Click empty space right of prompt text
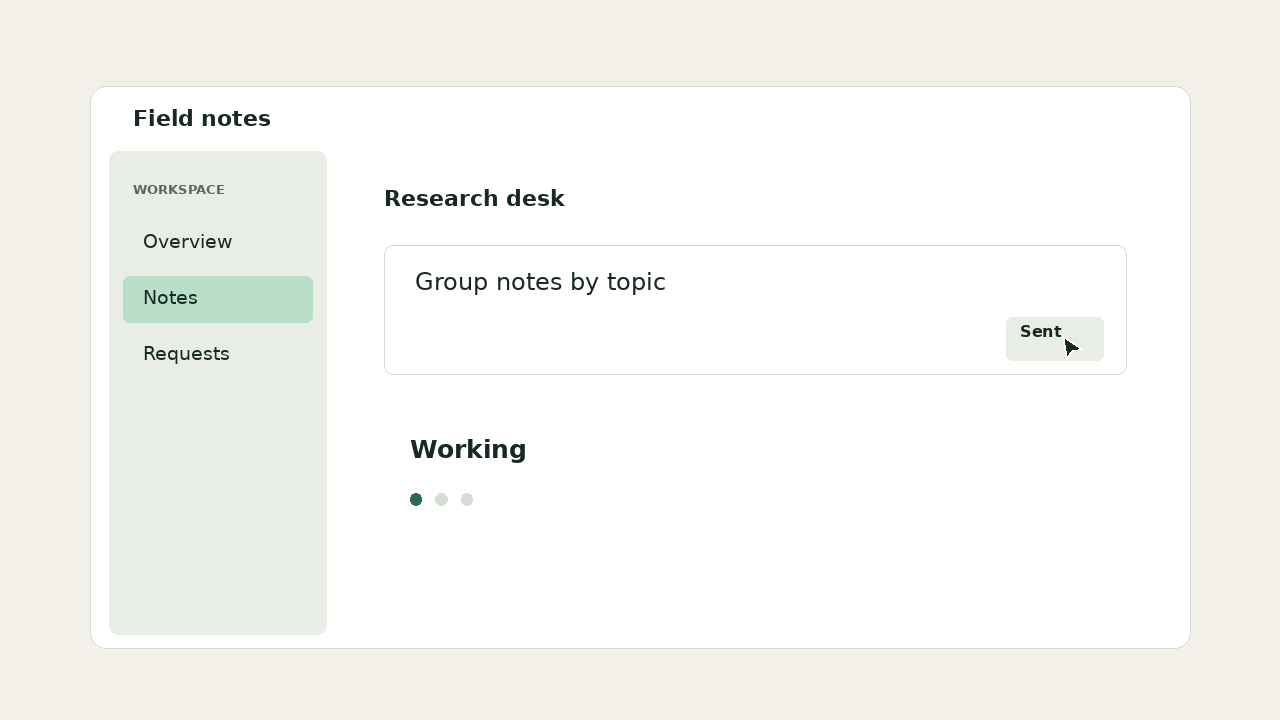The width and height of the screenshot is (1280, 720). [890, 283]
